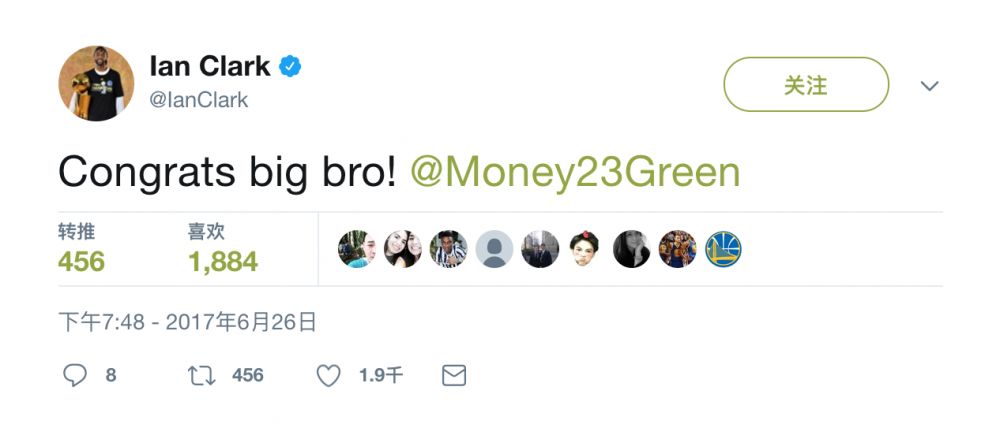The width and height of the screenshot is (1000, 424).
Task: Open Golden State Warriors logo avatar
Action: (723, 249)
